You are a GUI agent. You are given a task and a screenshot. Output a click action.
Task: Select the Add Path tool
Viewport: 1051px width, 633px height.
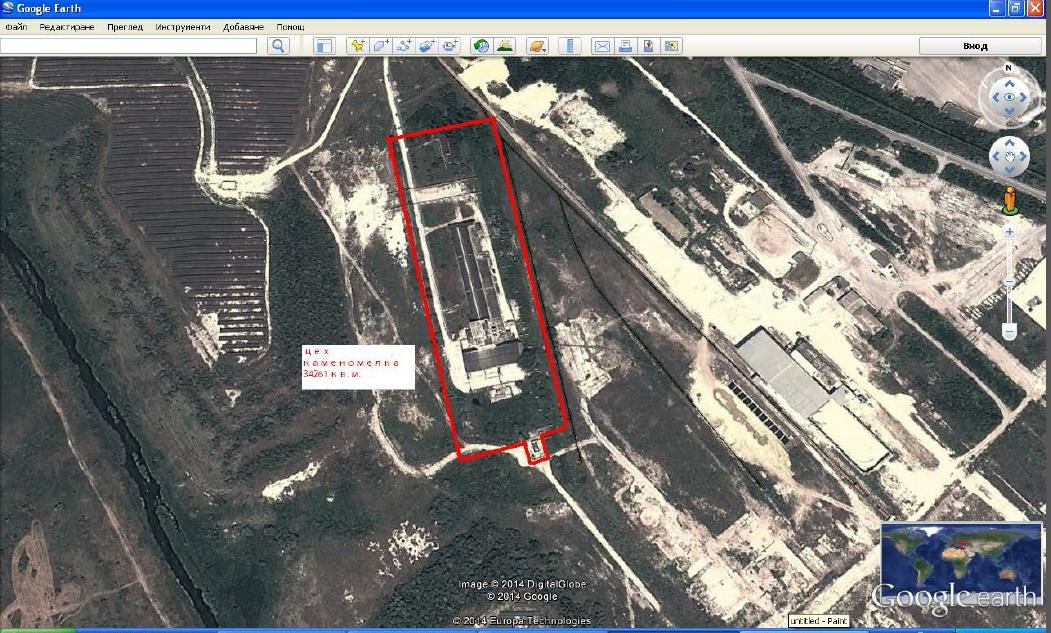(x=404, y=46)
